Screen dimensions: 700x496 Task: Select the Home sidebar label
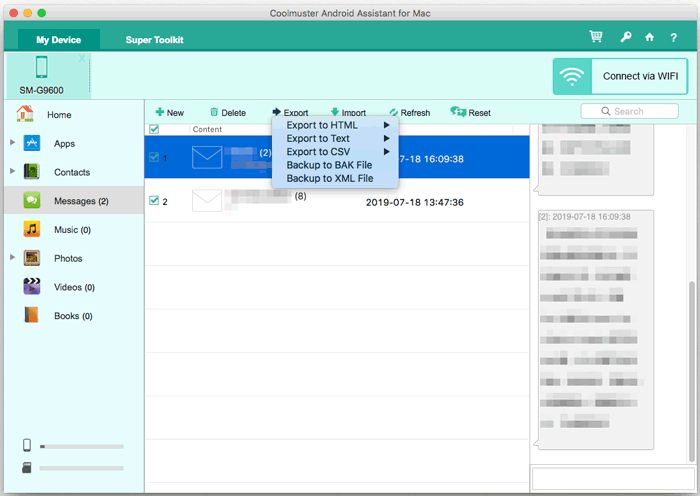pyautogui.click(x=59, y=115)
